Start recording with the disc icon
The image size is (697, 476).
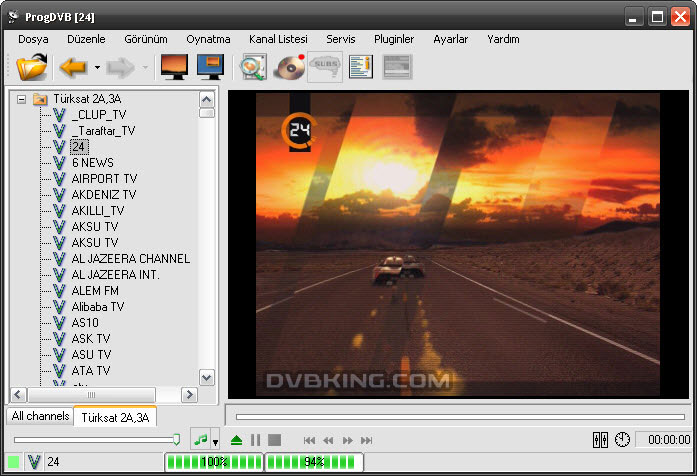pos(289,67)
